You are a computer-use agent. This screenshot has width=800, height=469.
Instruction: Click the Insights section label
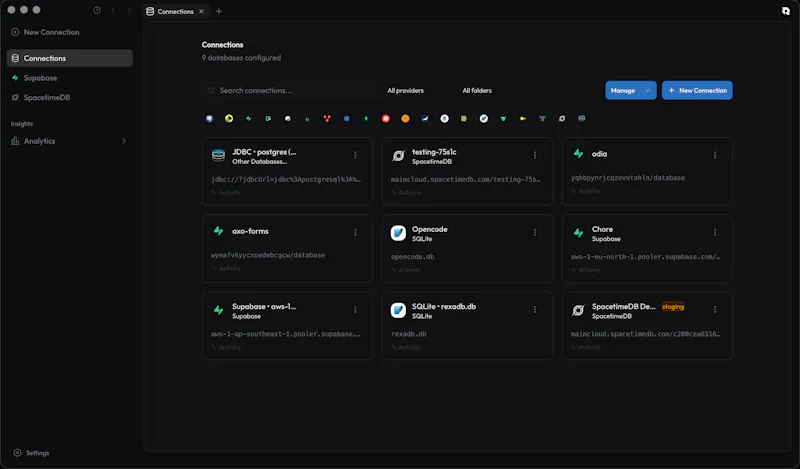pyautogui.click(x=22, y=124)
